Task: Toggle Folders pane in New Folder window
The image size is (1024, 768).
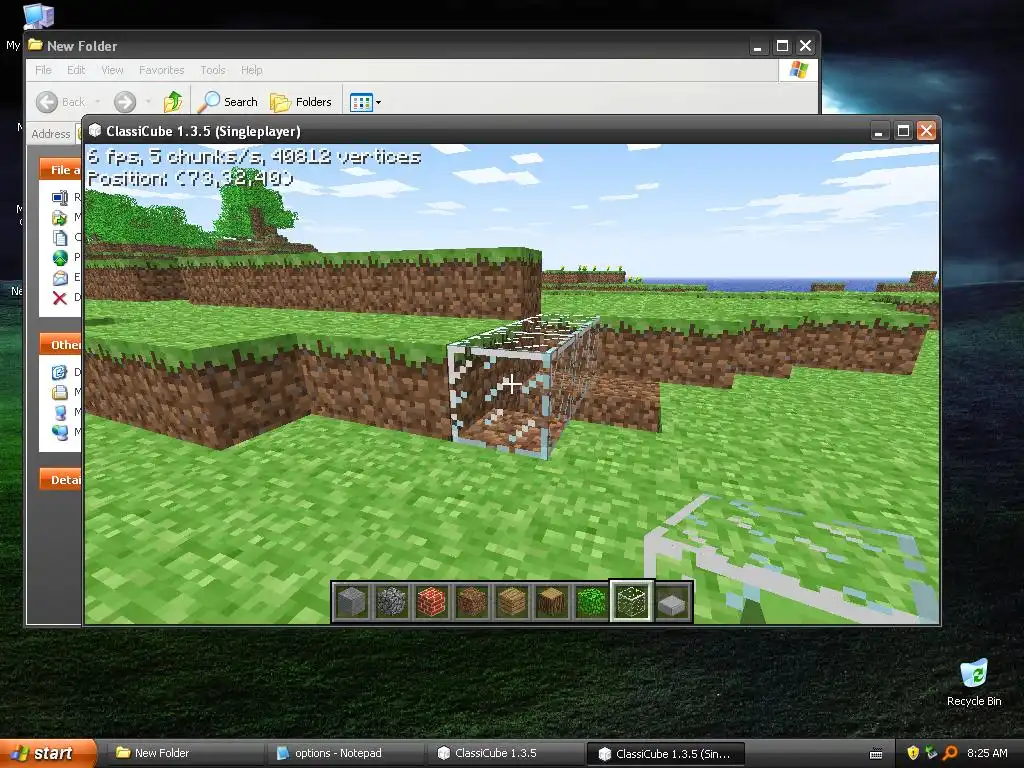Action: point(301,102)
